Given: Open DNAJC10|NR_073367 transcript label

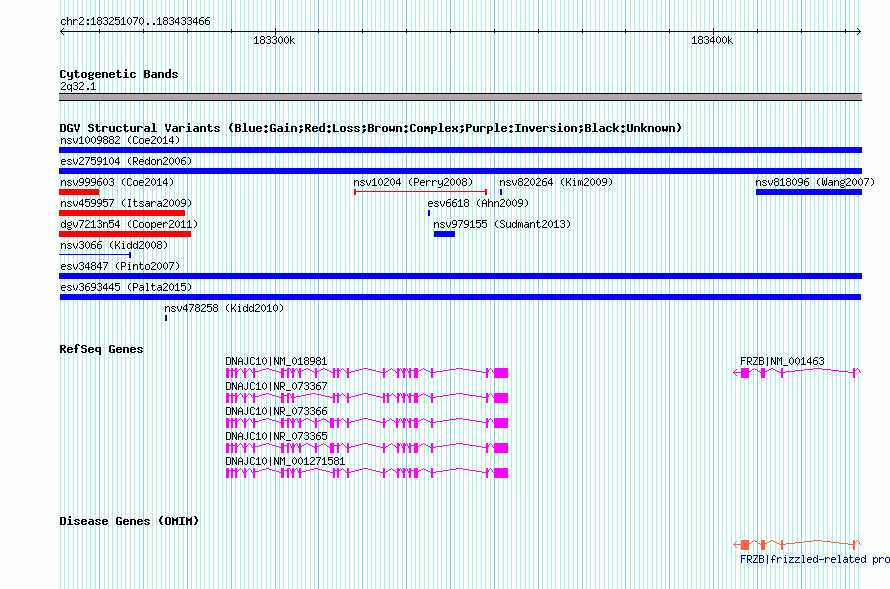Looking at the screenshot, I should pos(276,386).
